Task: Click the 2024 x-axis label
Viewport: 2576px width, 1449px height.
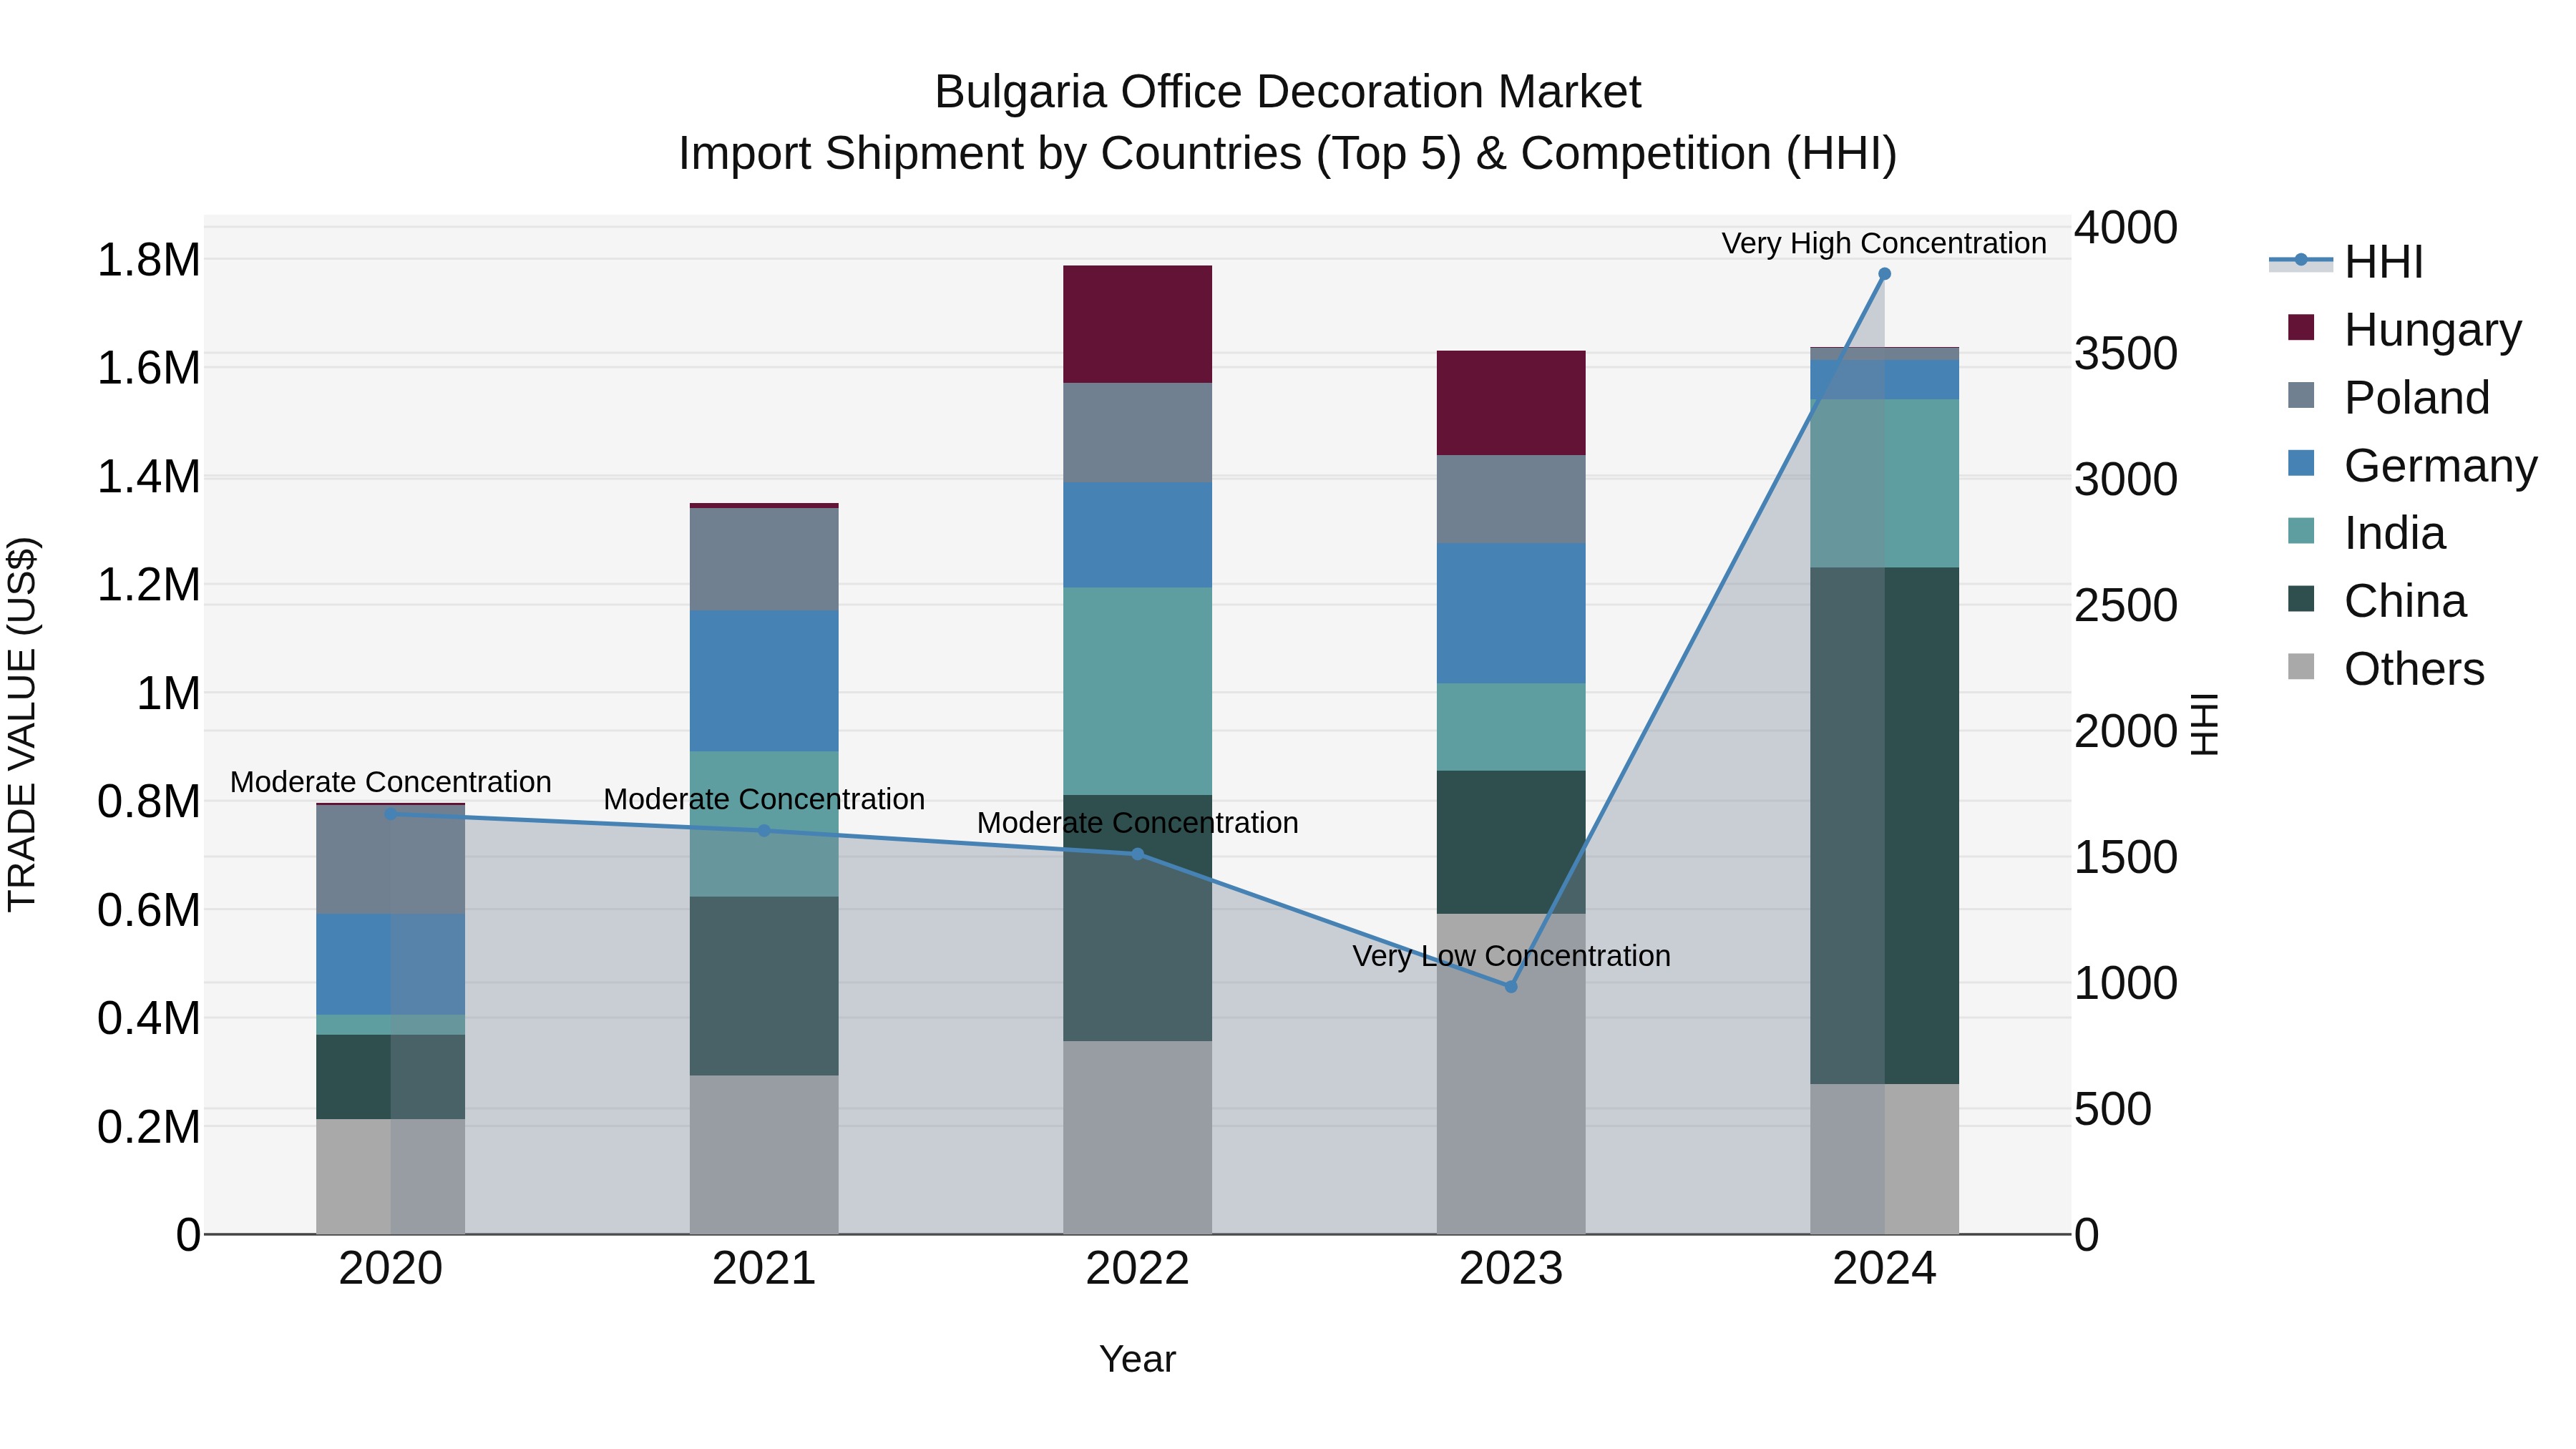Action: click(1884, 1269)
